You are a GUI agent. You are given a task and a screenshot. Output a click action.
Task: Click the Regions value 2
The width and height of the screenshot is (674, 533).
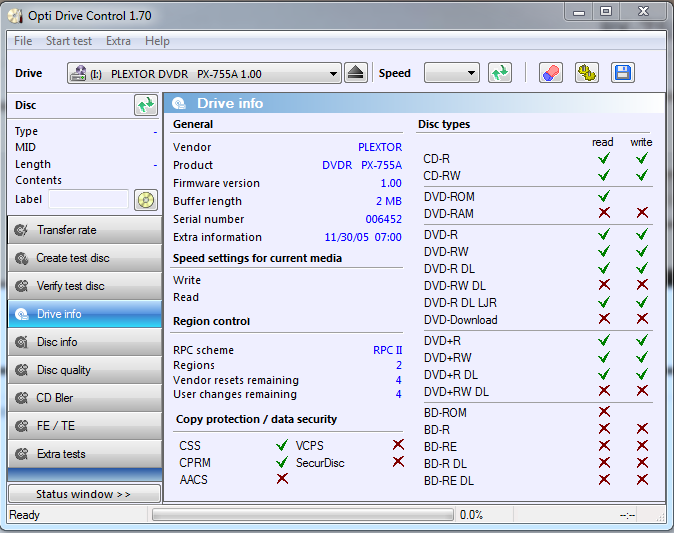(399, 365)
